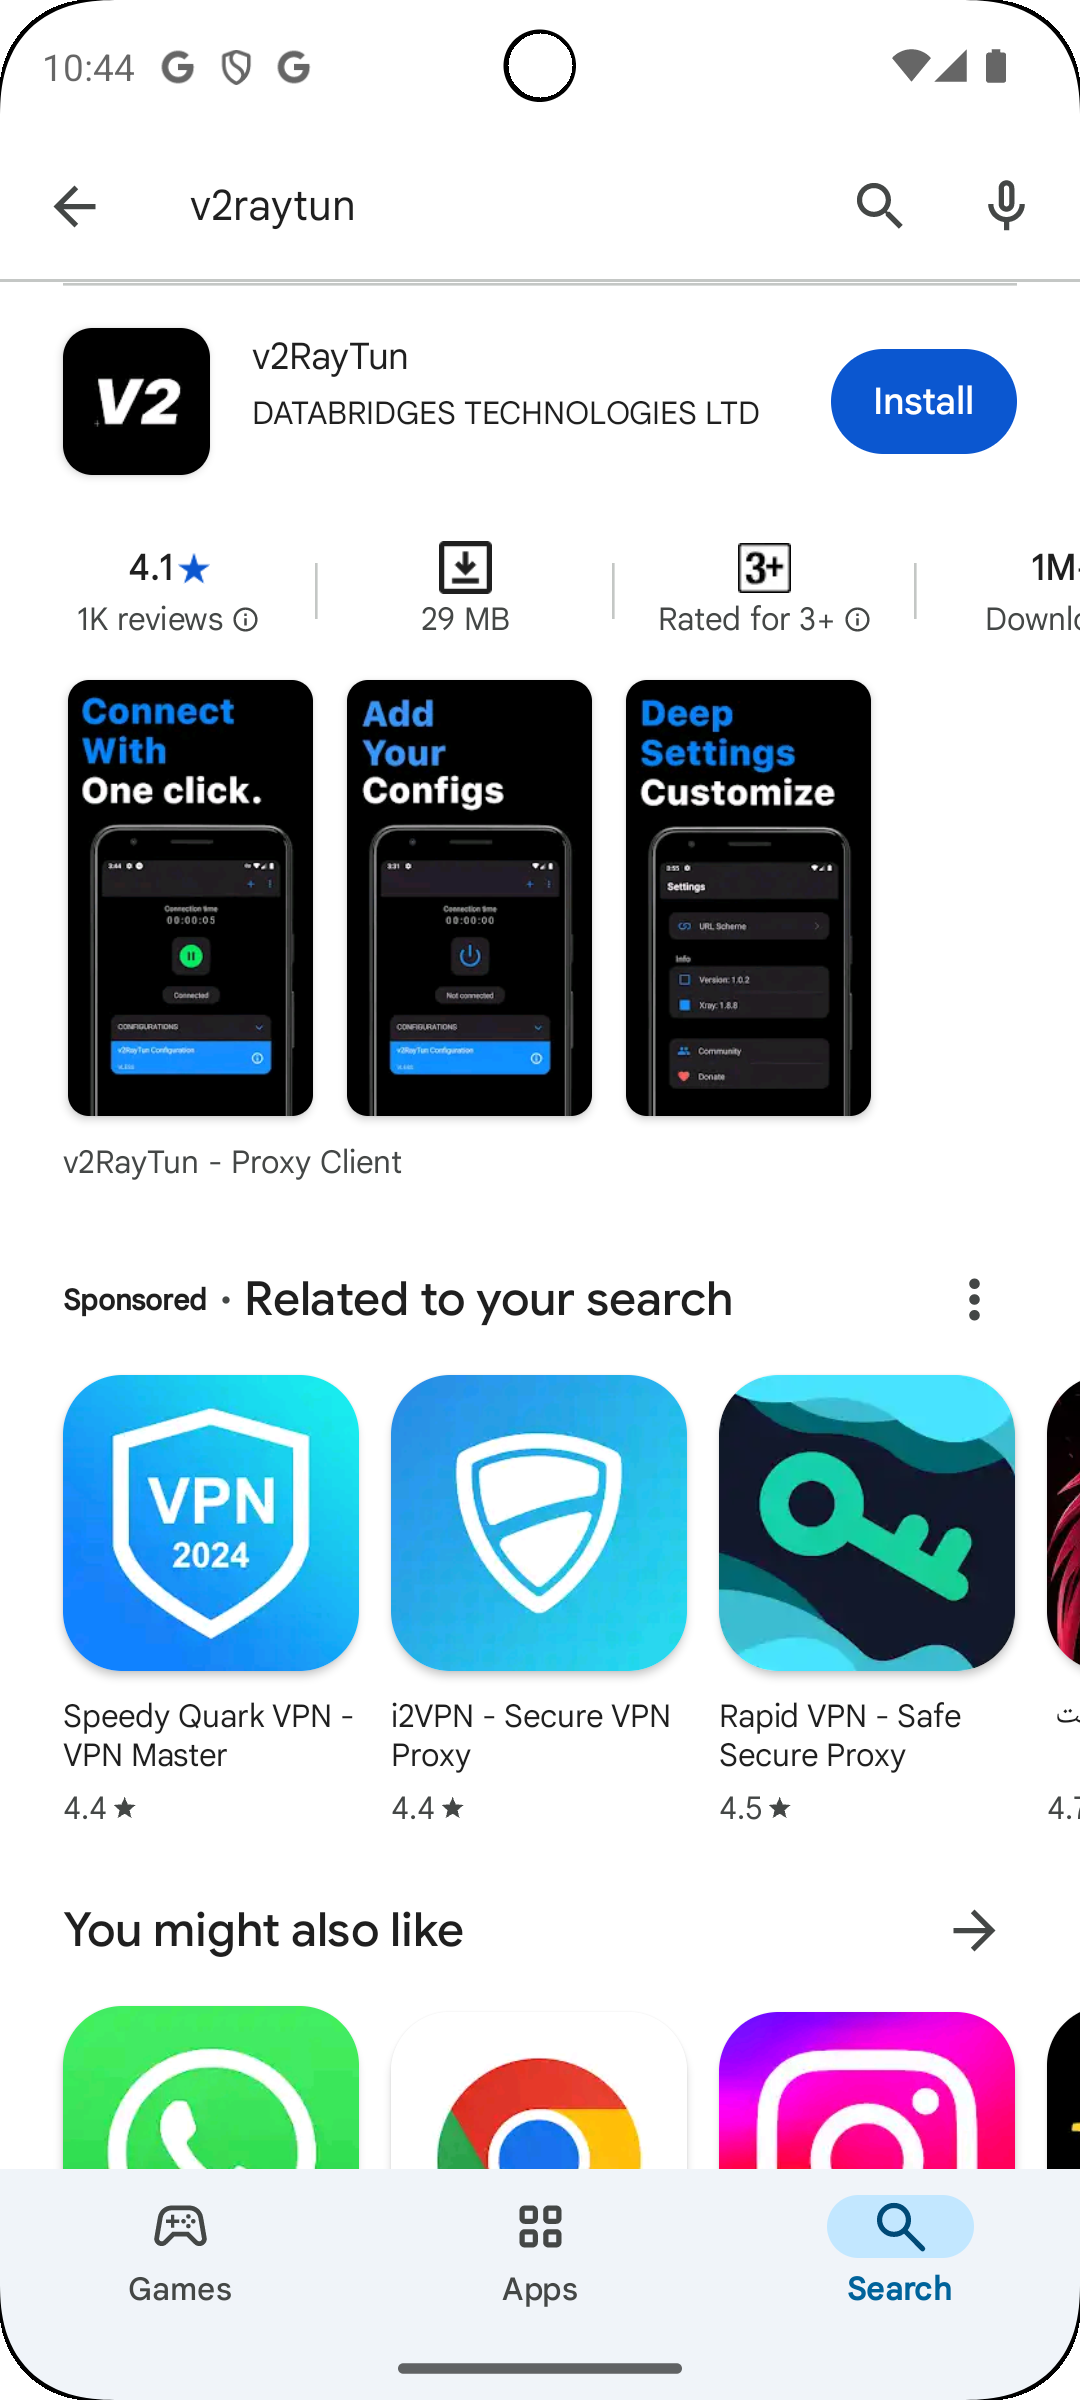The height and width of the screenshot is (2400, 1080).
Task: Open three-dot menu for sponsored section
Action: (974, 1299)
